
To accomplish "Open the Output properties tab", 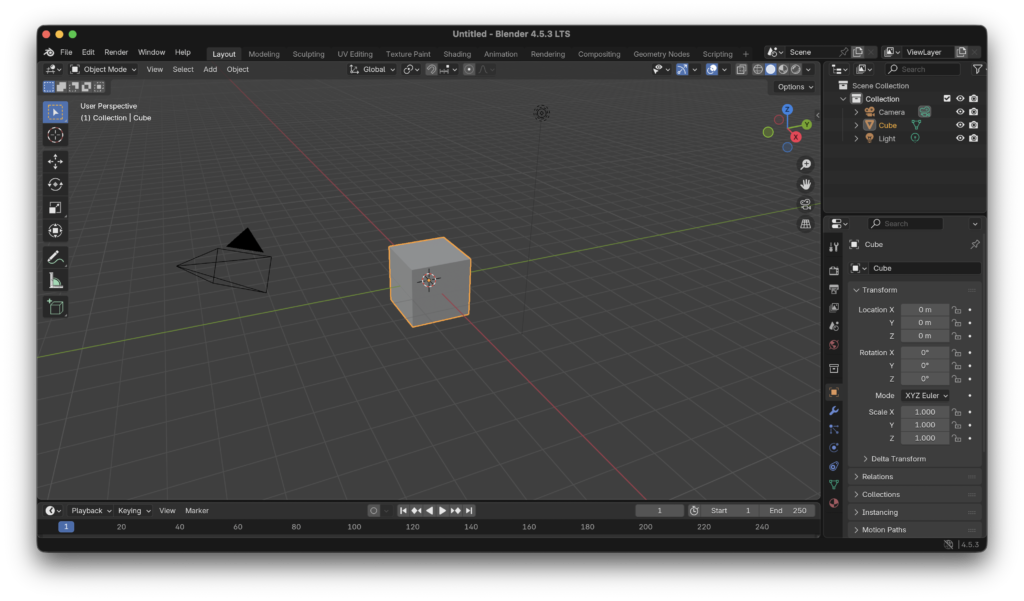I will tap(834, 289).
